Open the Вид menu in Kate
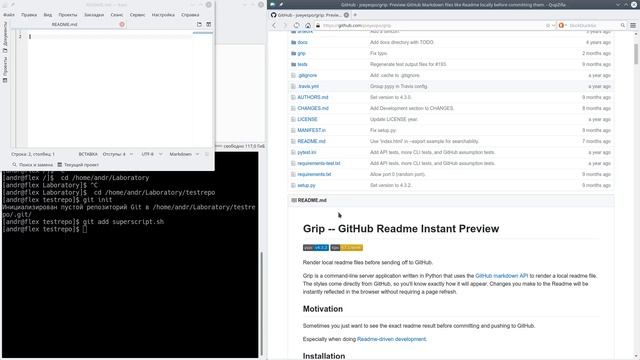 [48, 15]
